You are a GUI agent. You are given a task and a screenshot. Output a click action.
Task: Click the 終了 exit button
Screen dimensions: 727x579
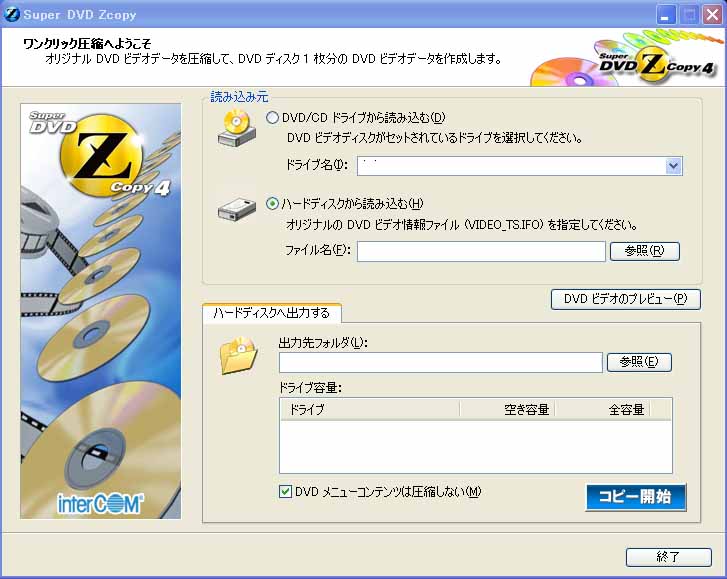click(x=668, y=557)
